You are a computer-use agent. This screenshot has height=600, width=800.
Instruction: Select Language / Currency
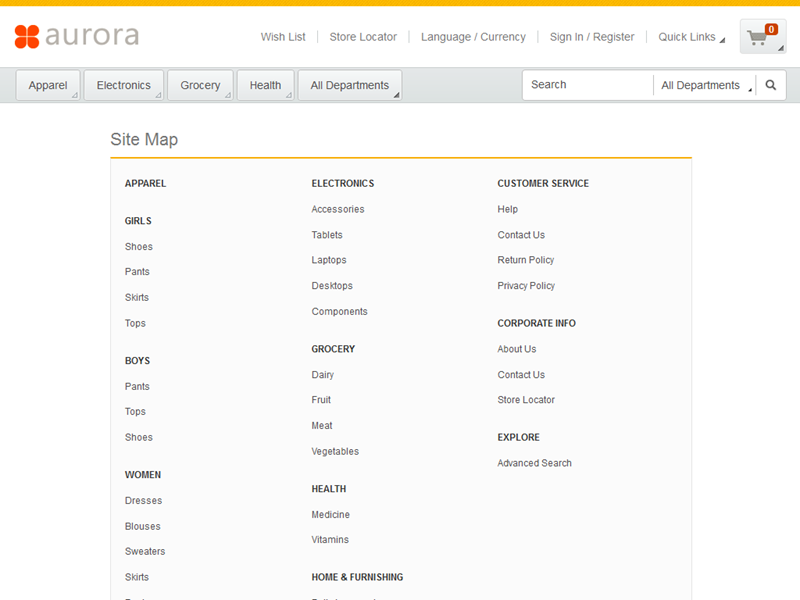pyautogui.click(x=473, y=37)
